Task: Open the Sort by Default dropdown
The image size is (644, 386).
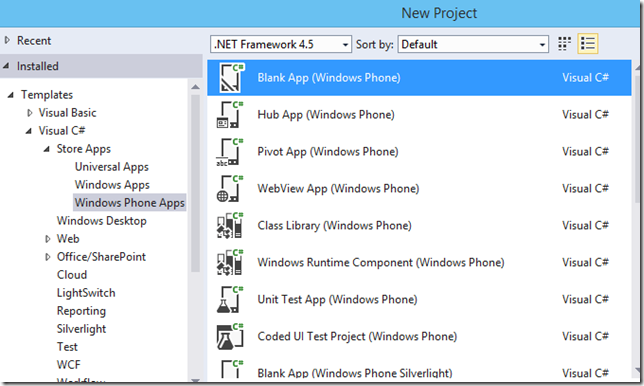Action: [473, 44]
